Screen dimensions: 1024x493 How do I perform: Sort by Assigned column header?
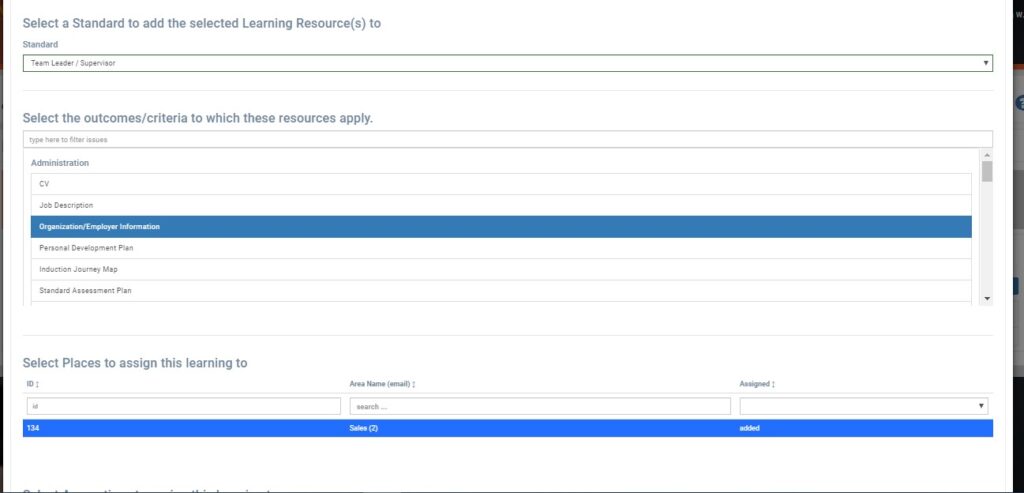[756, 384]
